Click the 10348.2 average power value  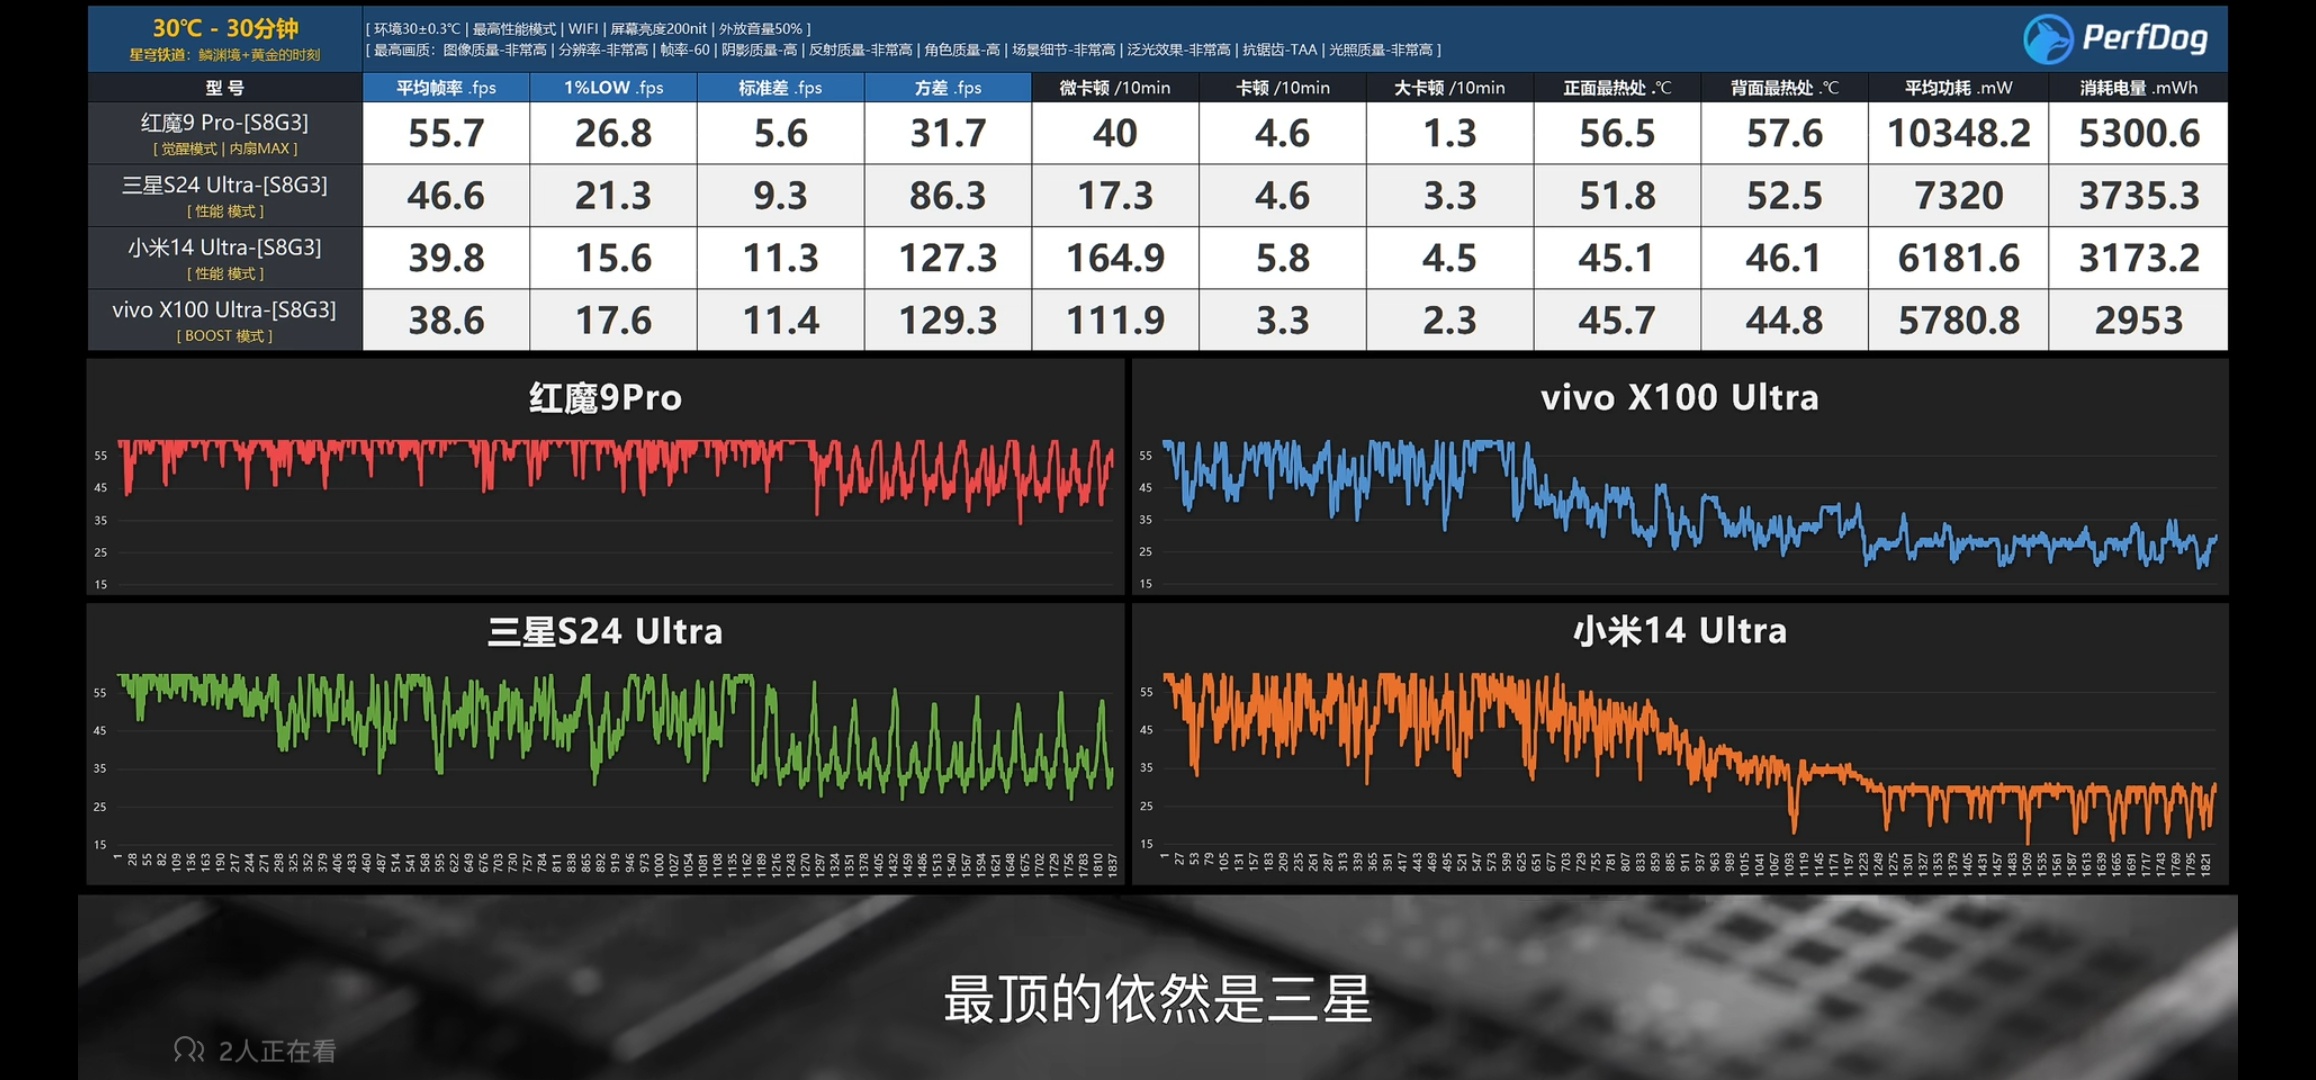pos(1958,133)
